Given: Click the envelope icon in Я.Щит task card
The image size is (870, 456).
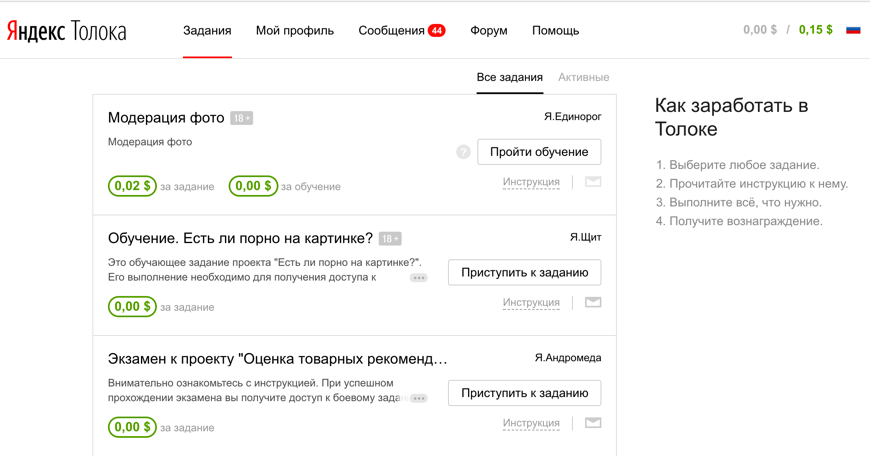Looking at the screenshot, I should point(593,302).
